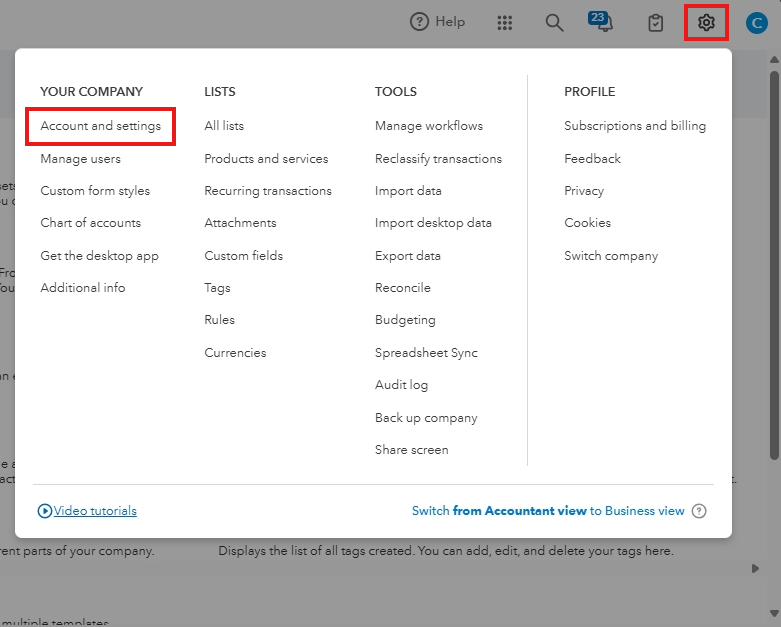
Task: Open Reconcile tool
Action: pyautogui.click(x=402, y=288)
